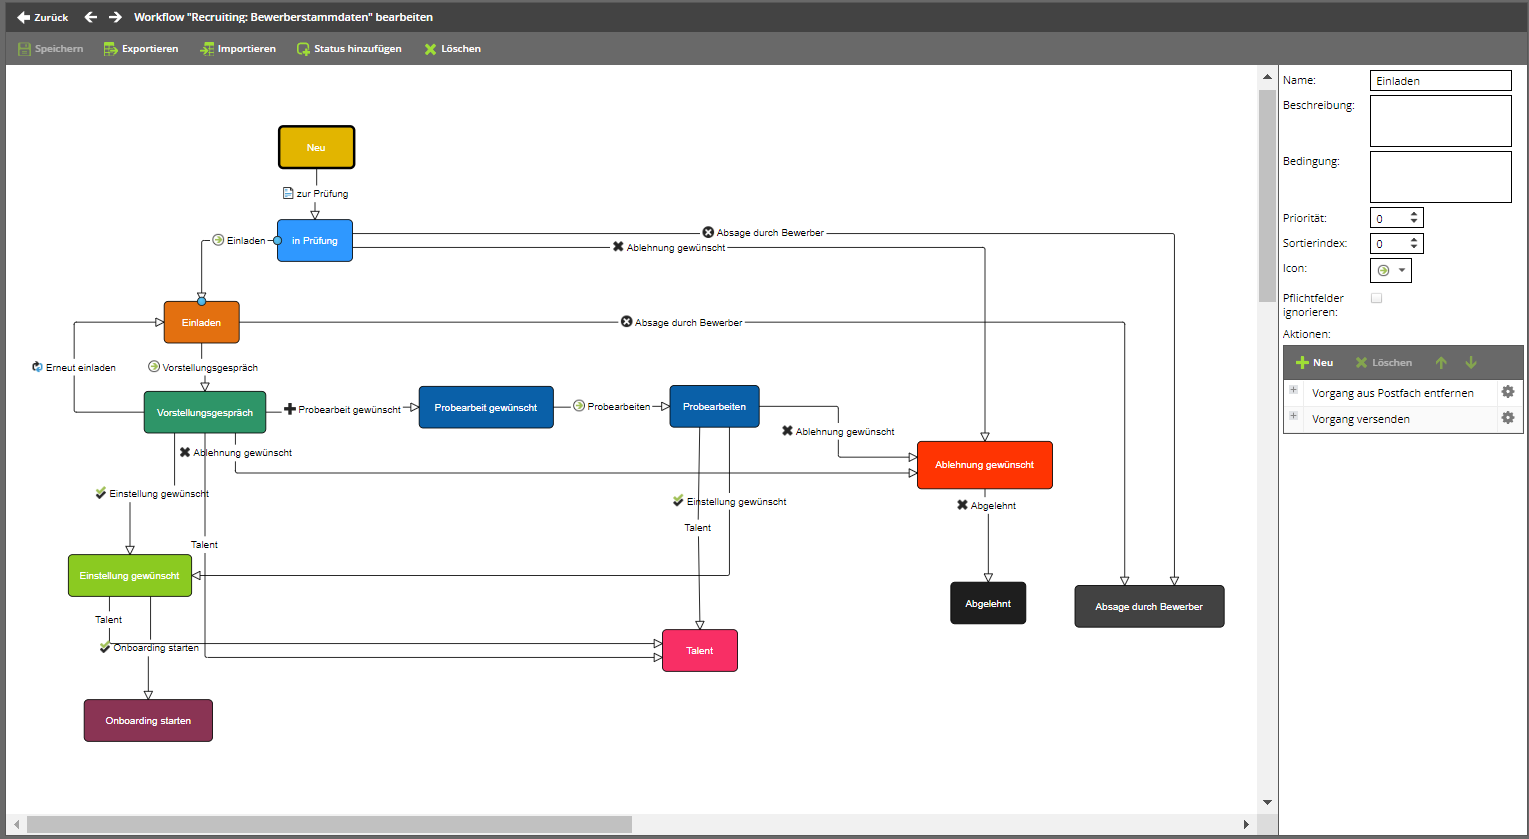Click the vertical scrollbar thumb of the canvas

[1267, 194]
